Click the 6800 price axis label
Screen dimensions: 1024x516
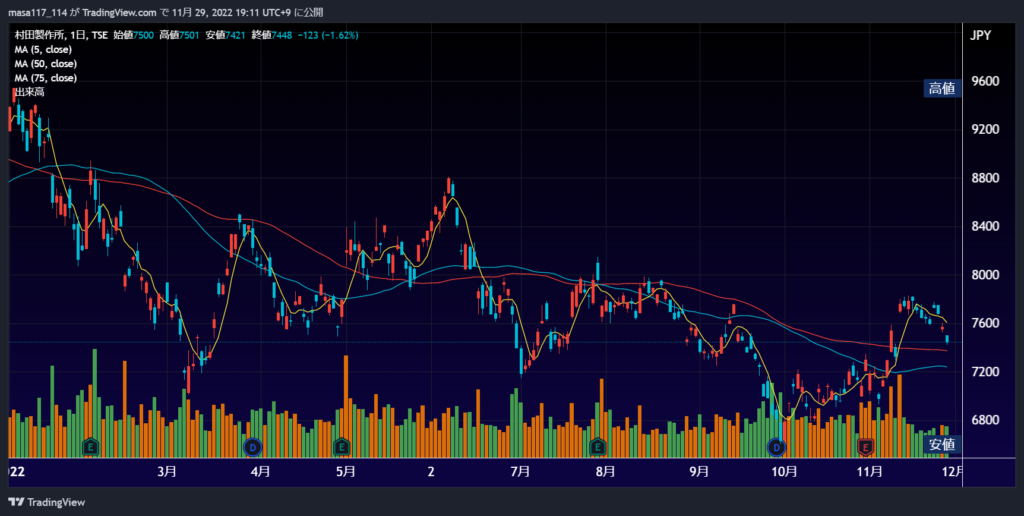(x=985, y=420)
